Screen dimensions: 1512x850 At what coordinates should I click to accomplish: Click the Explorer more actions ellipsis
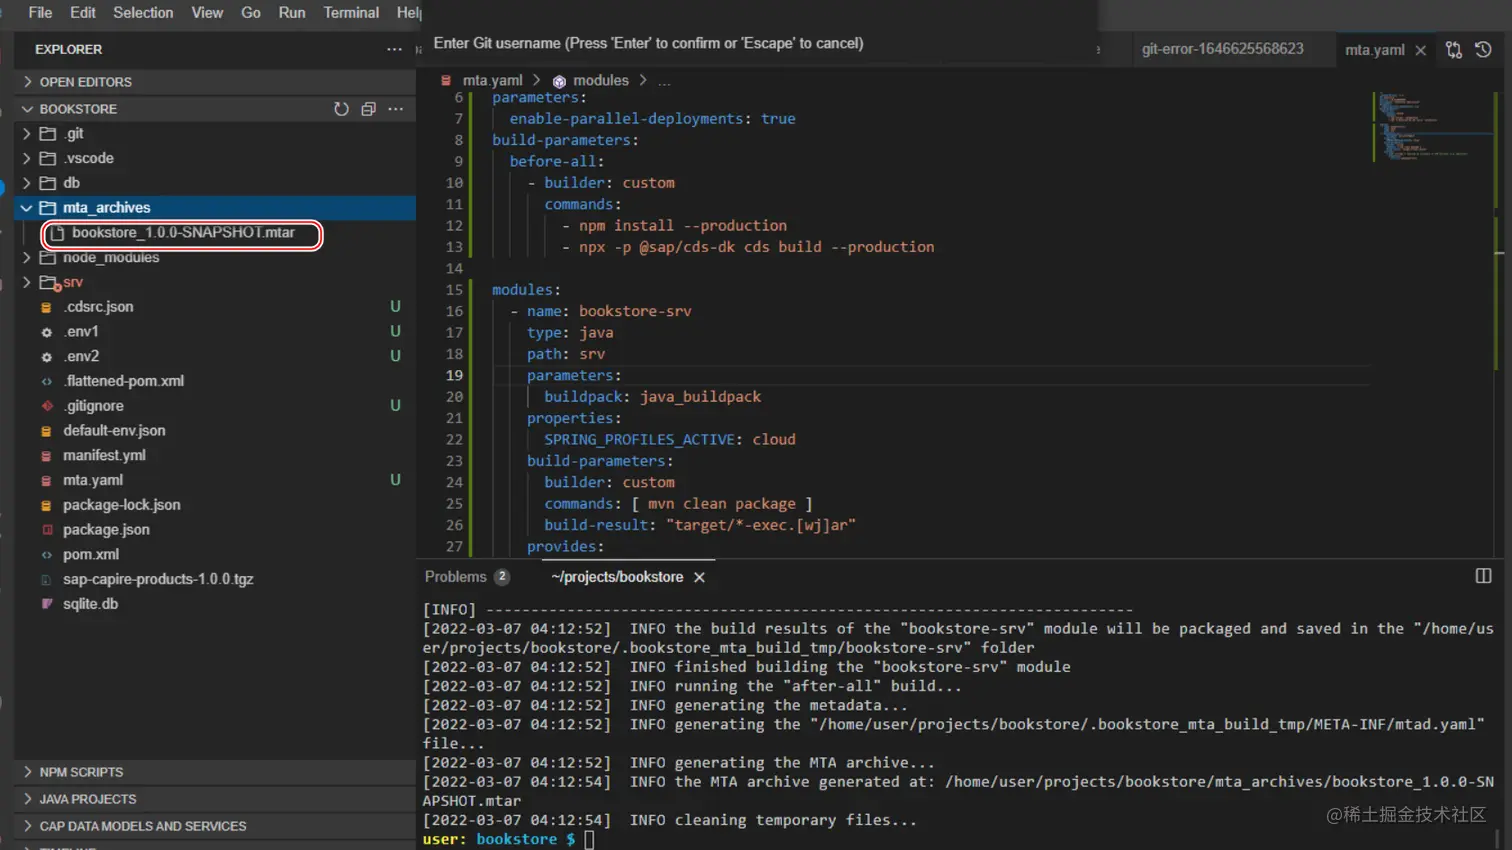tap(395, 49)
